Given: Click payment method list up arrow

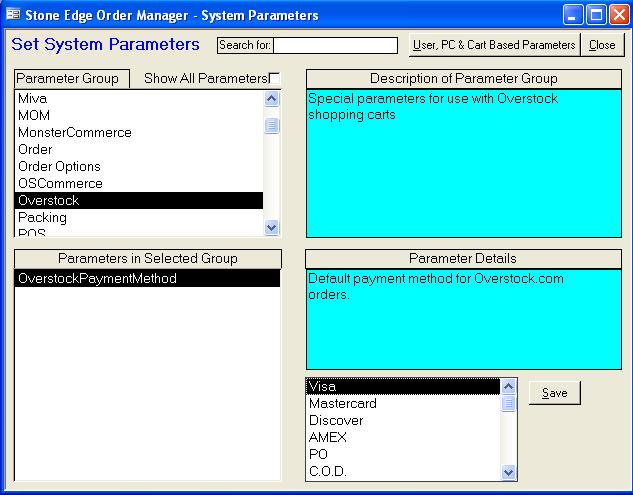Looking at the screenshot, I should click(x=508, y=387).
